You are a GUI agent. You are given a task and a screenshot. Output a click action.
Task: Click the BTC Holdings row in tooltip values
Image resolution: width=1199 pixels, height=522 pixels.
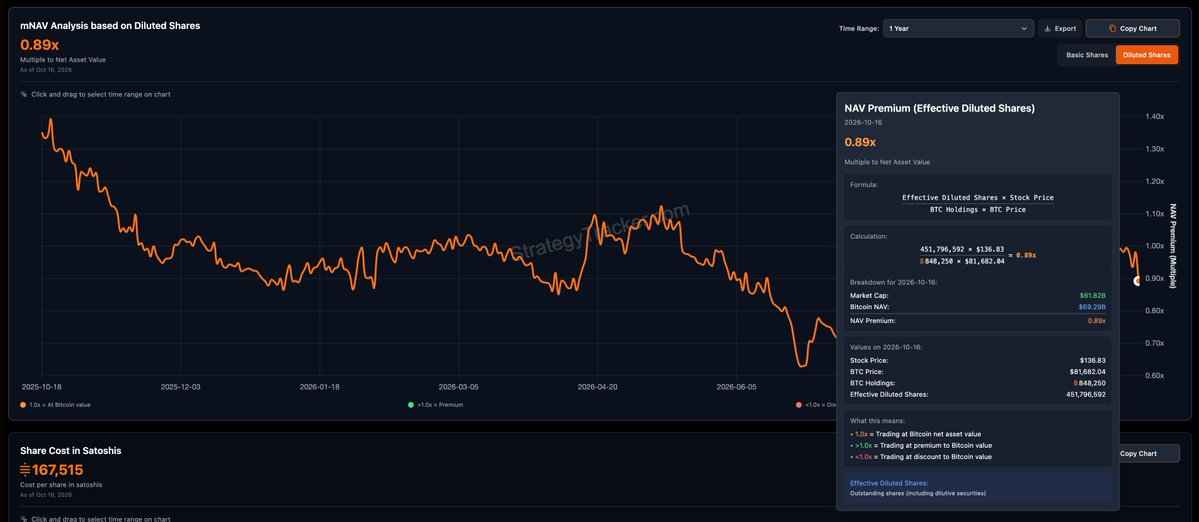tap(977, 383)
